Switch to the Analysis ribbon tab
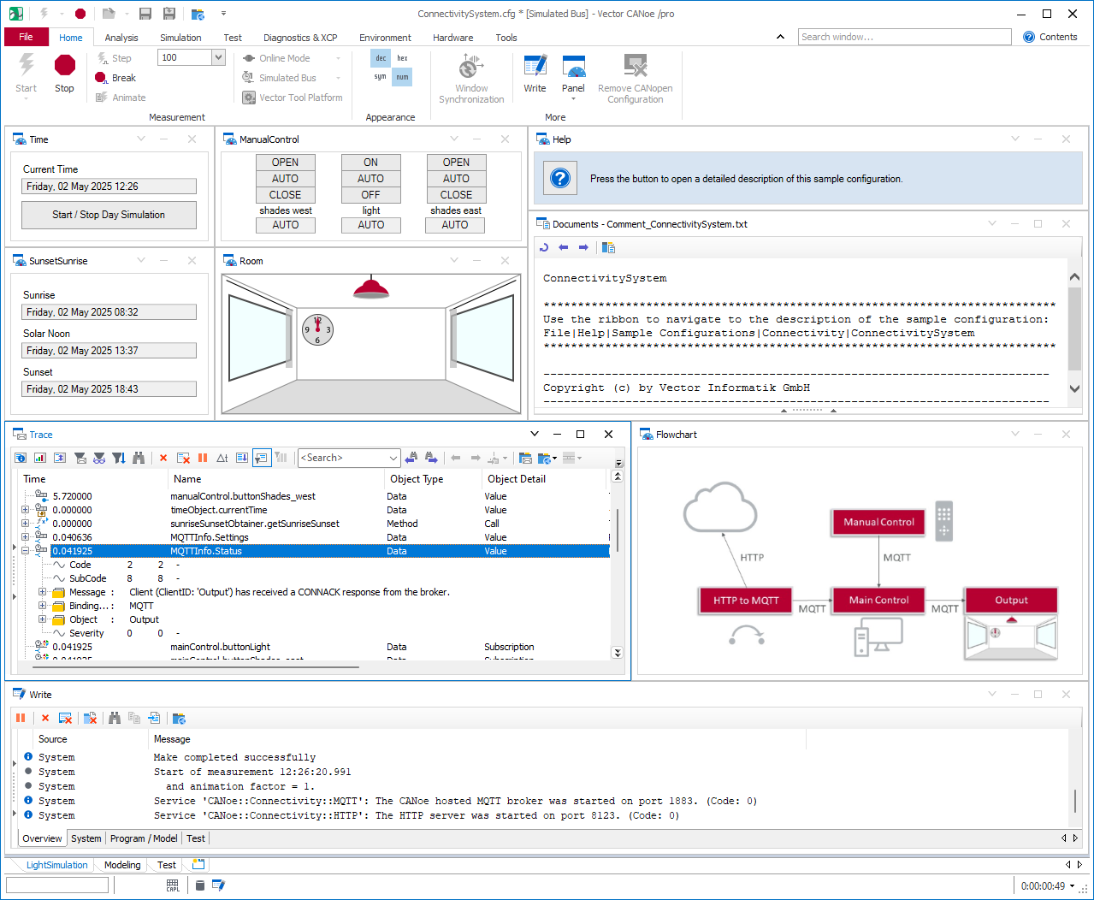1094x900 pixels. click(x=121, y=38)
